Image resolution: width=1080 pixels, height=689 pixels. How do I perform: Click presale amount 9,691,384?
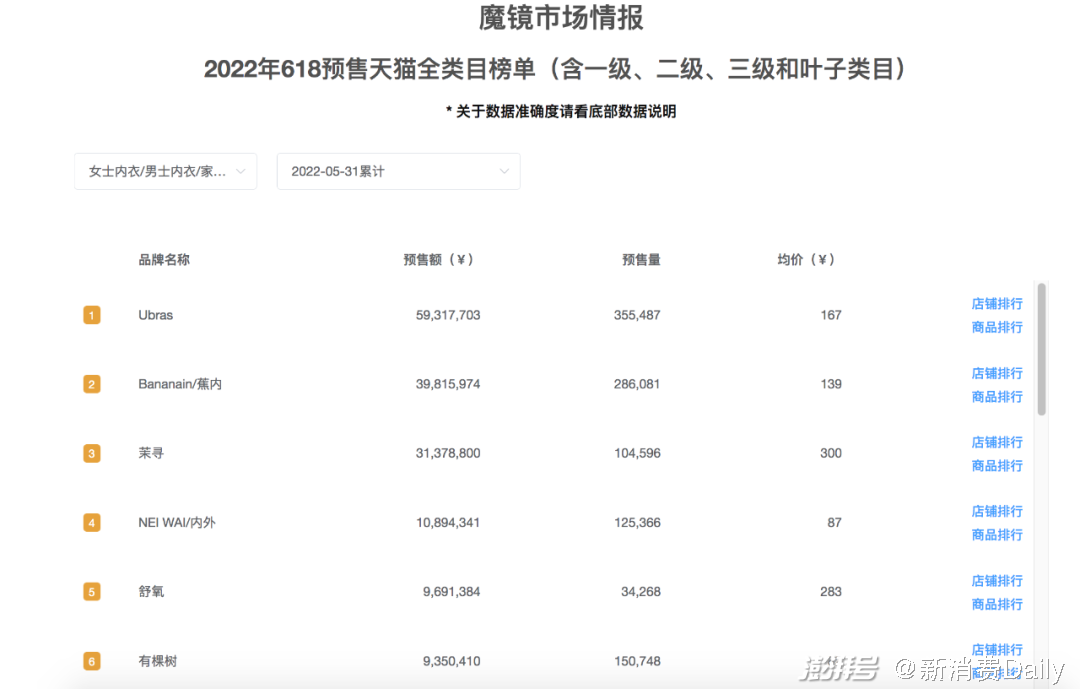coord(451,591)
